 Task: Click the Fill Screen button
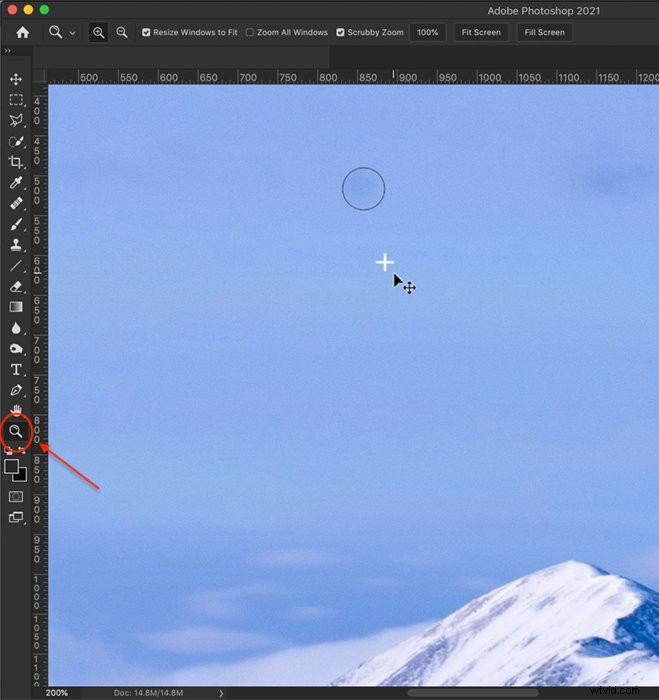(x=544, y=33)
